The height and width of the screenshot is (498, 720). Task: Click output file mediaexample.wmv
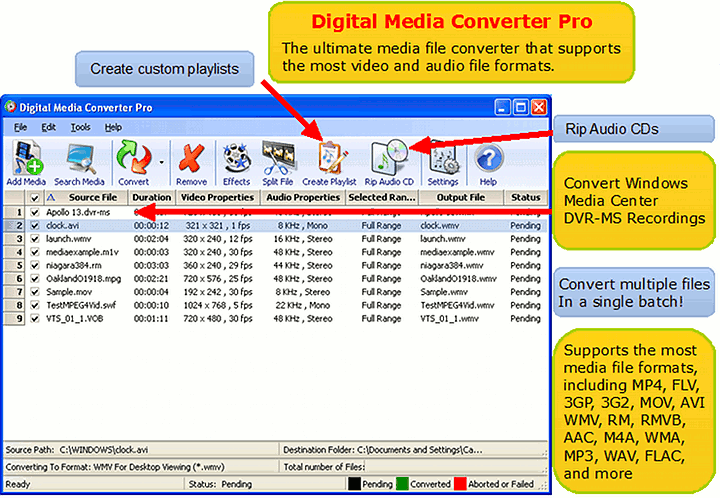(x=457, y=252)
